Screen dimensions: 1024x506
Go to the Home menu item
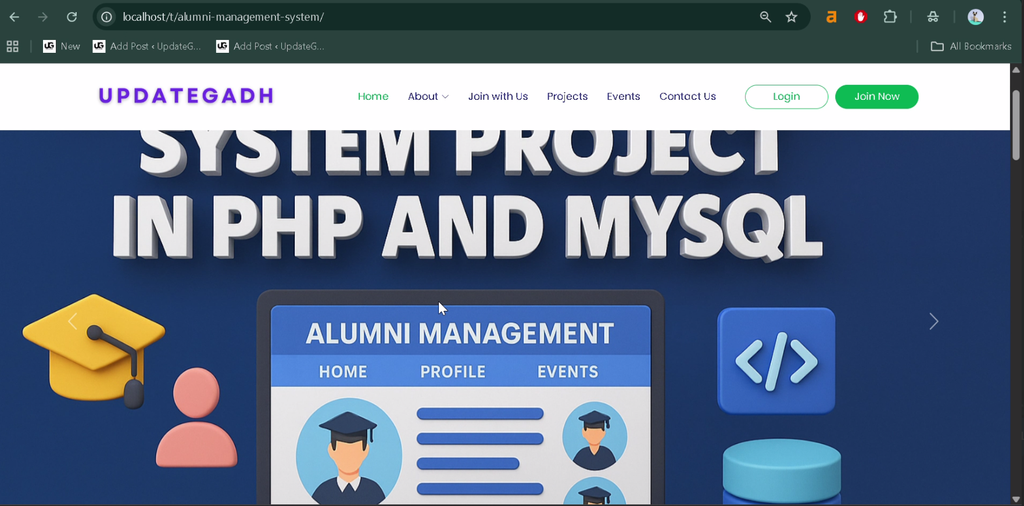pos(373,97)
